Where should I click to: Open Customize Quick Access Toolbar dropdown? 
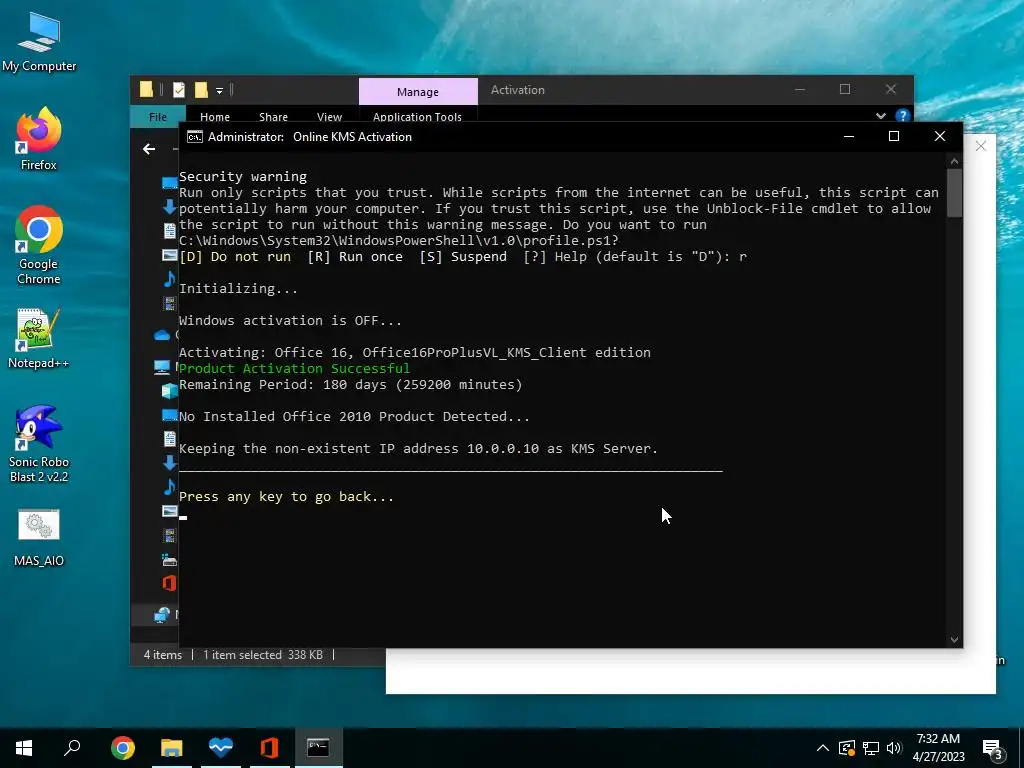(219, 90)
